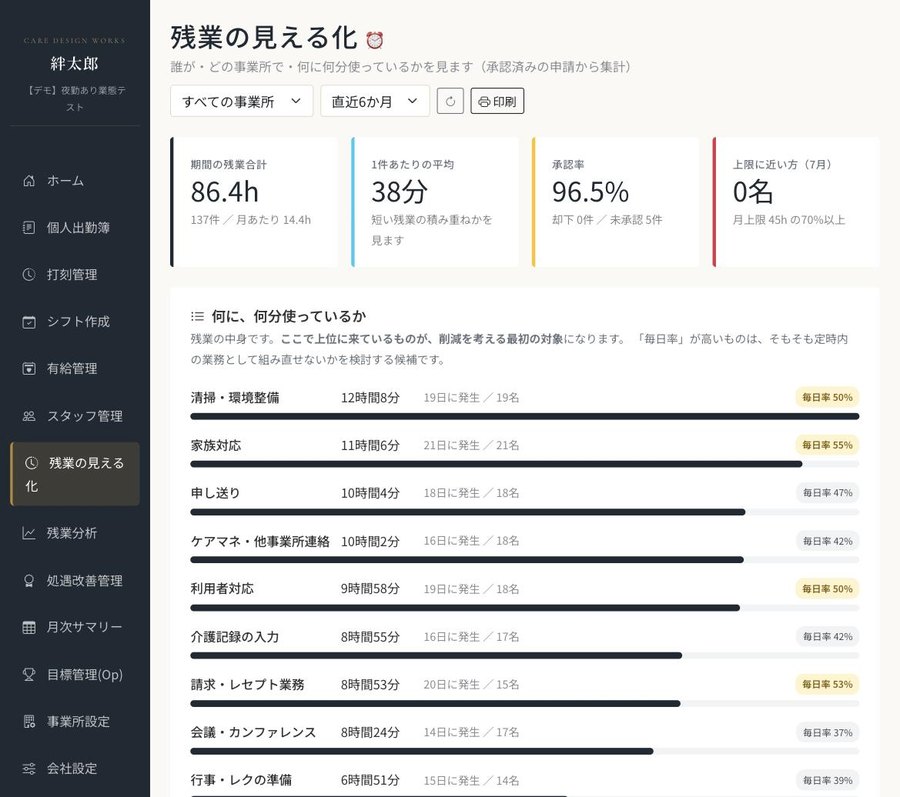Click 却下 0件 / 未承認 5件 text
This screenshot has height=797, width=900.
point(607,220)
